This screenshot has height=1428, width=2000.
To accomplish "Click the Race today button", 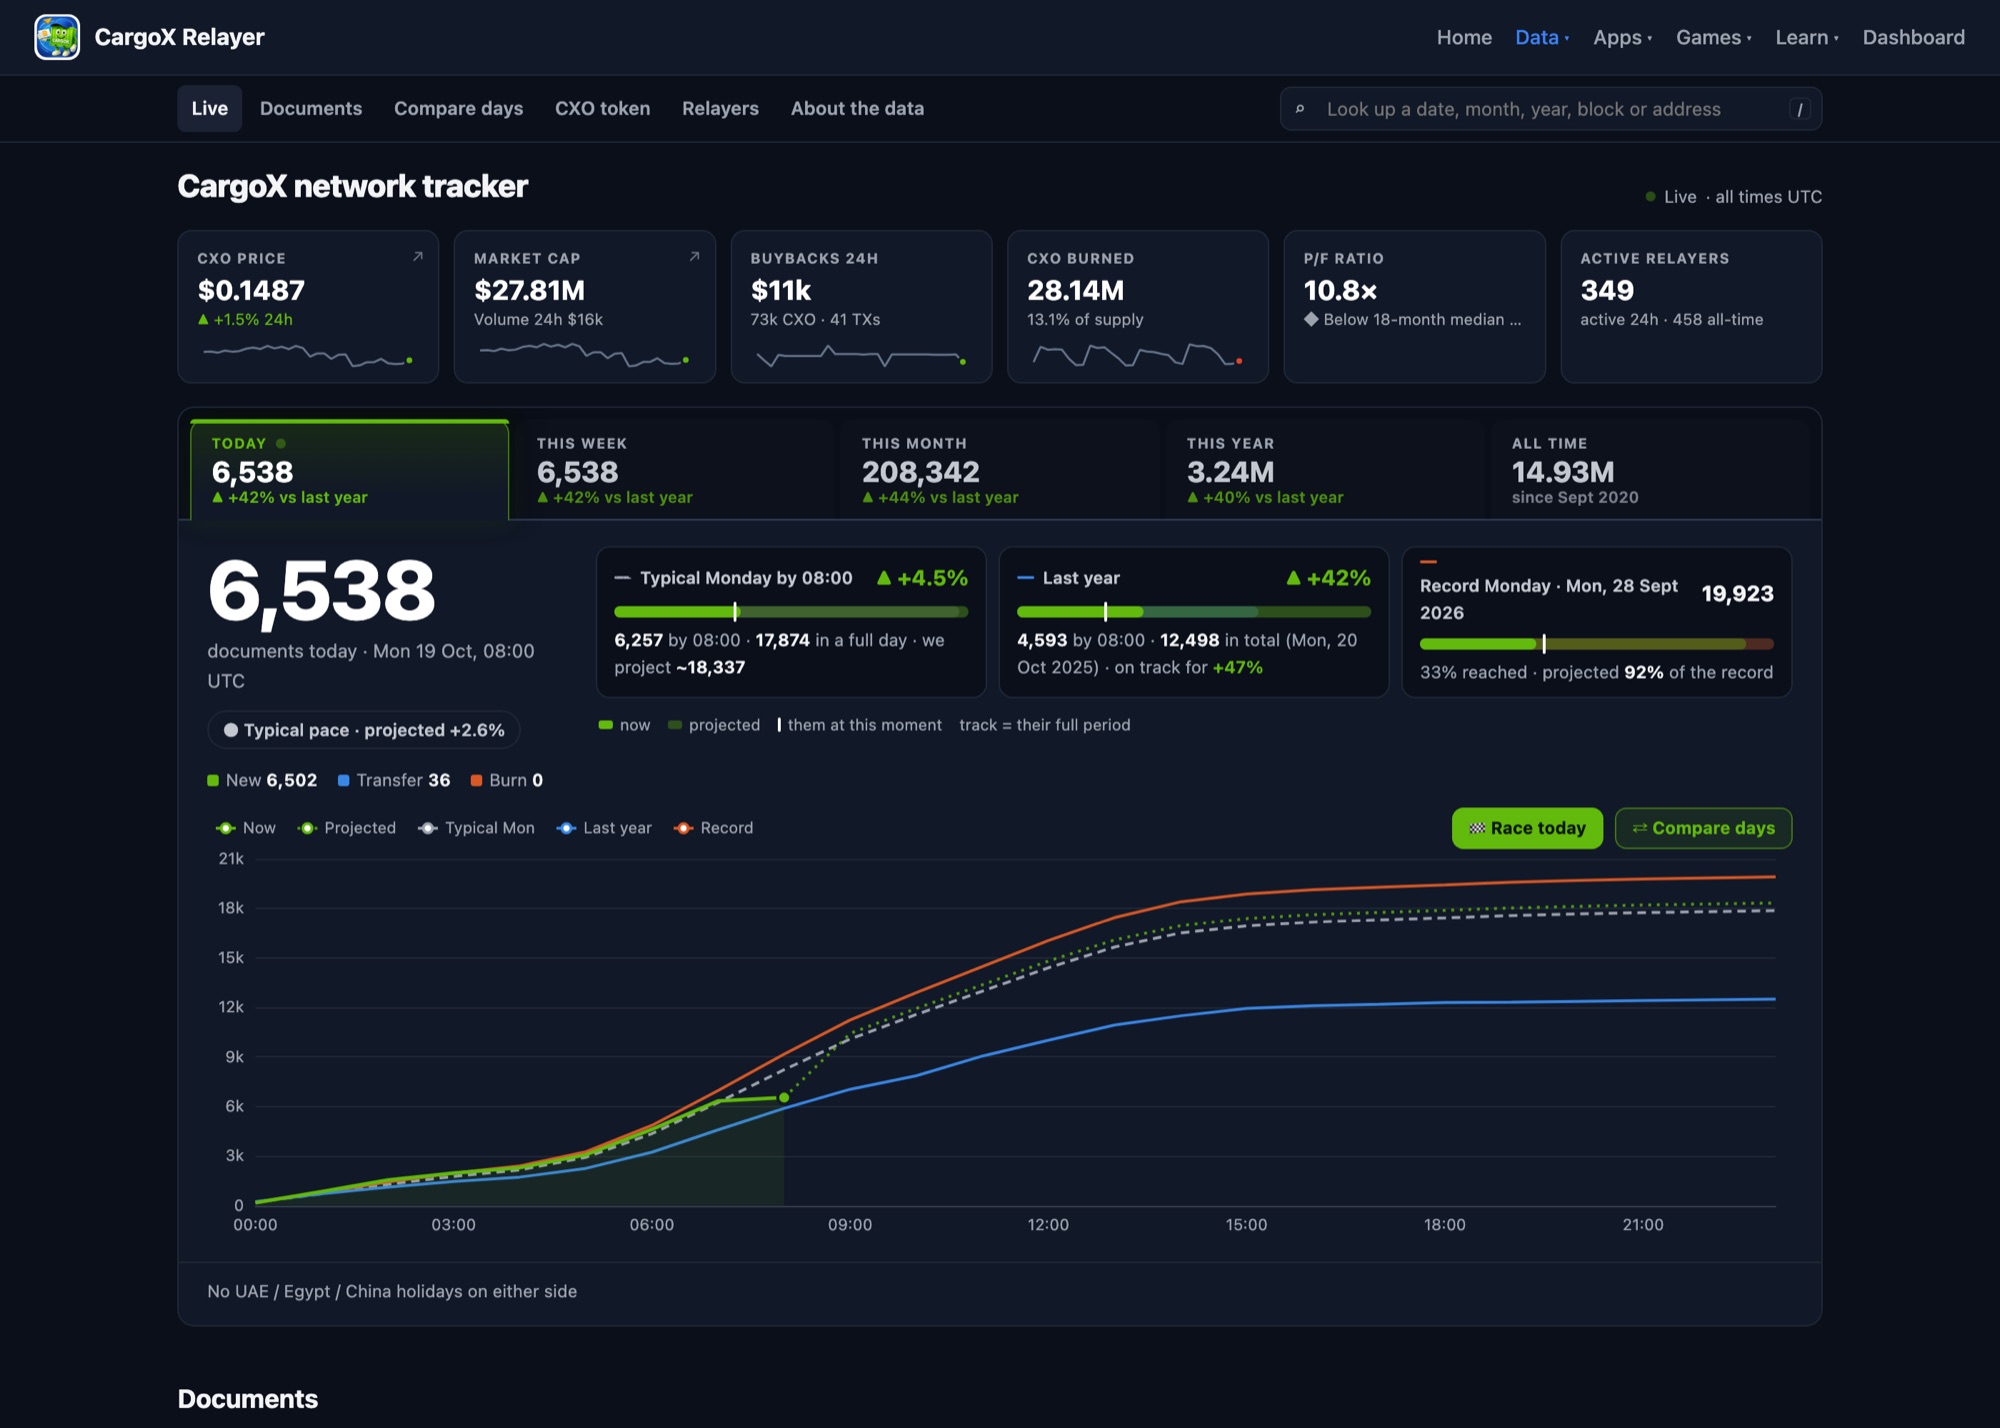I will pos(1527,828).
